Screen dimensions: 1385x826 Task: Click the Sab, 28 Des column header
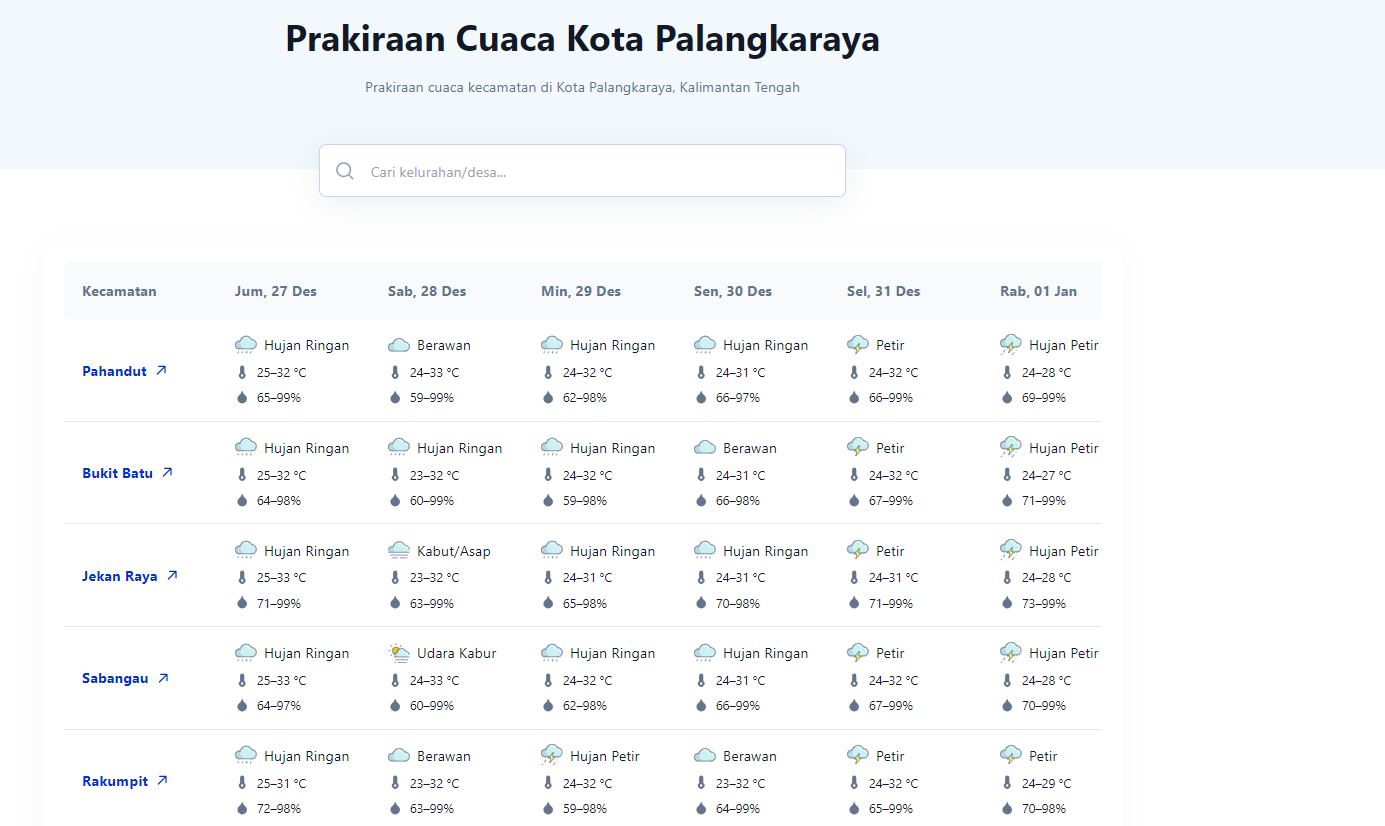coord(427,291)
